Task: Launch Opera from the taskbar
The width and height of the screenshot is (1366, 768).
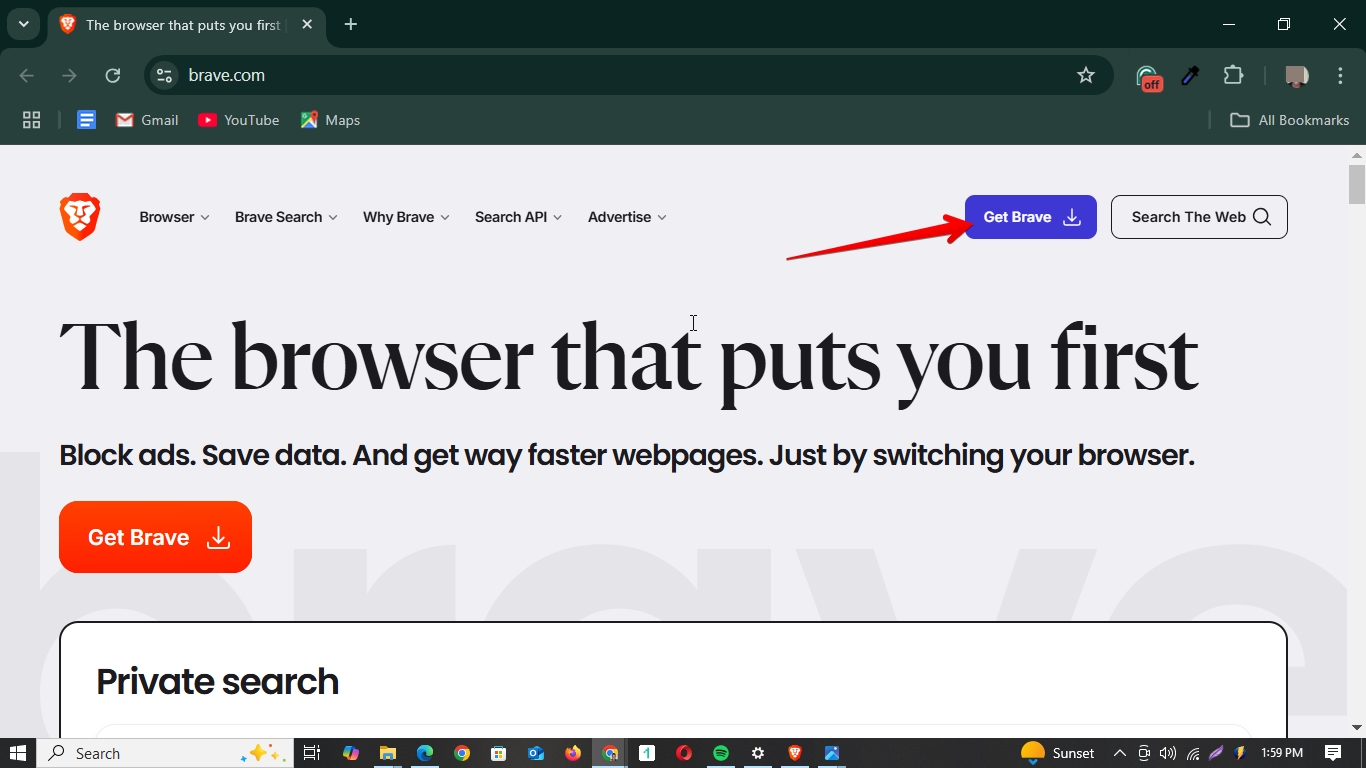Action: coord(684,753)
